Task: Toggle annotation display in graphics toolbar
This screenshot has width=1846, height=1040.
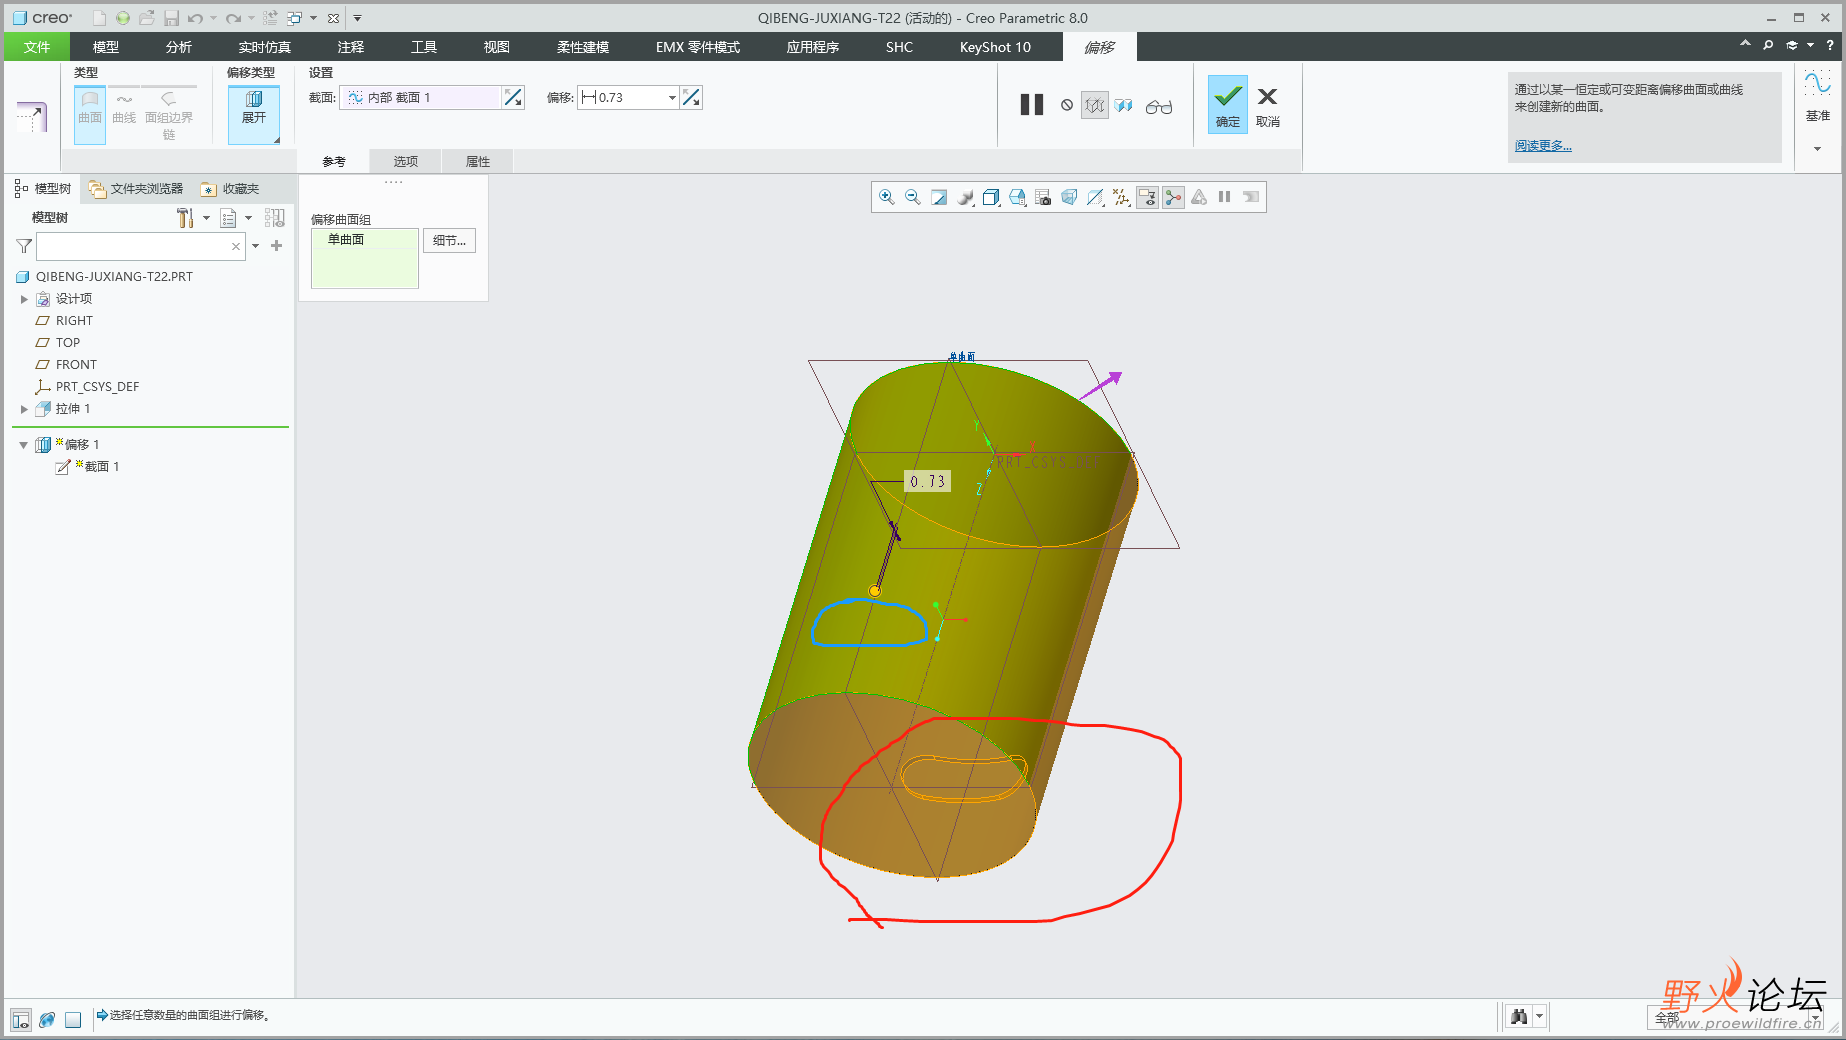Action: pos(1147,197)
